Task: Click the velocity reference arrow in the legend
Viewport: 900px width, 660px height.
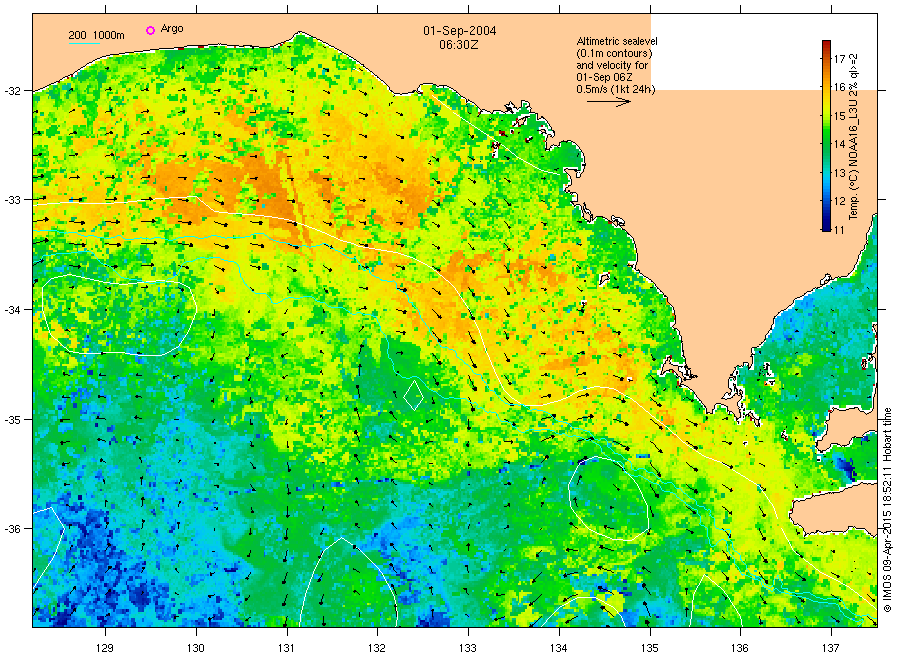Action: tap(609, 102)
